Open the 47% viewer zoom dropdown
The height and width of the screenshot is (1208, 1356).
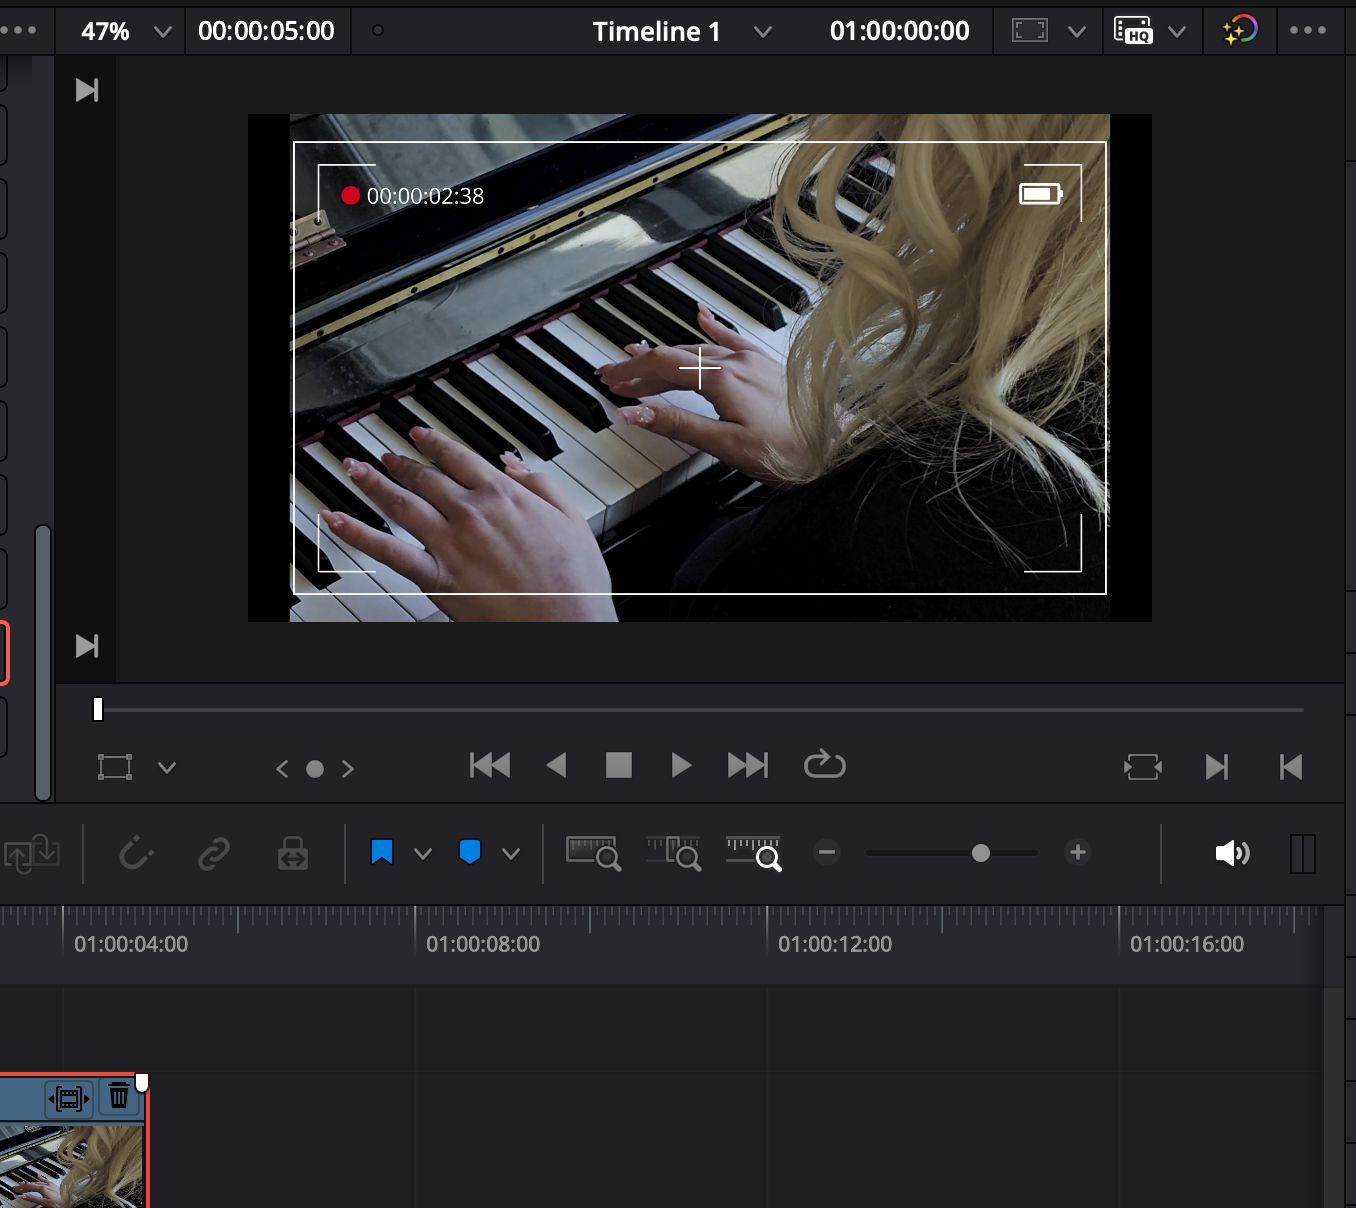(x=162, y=32)
